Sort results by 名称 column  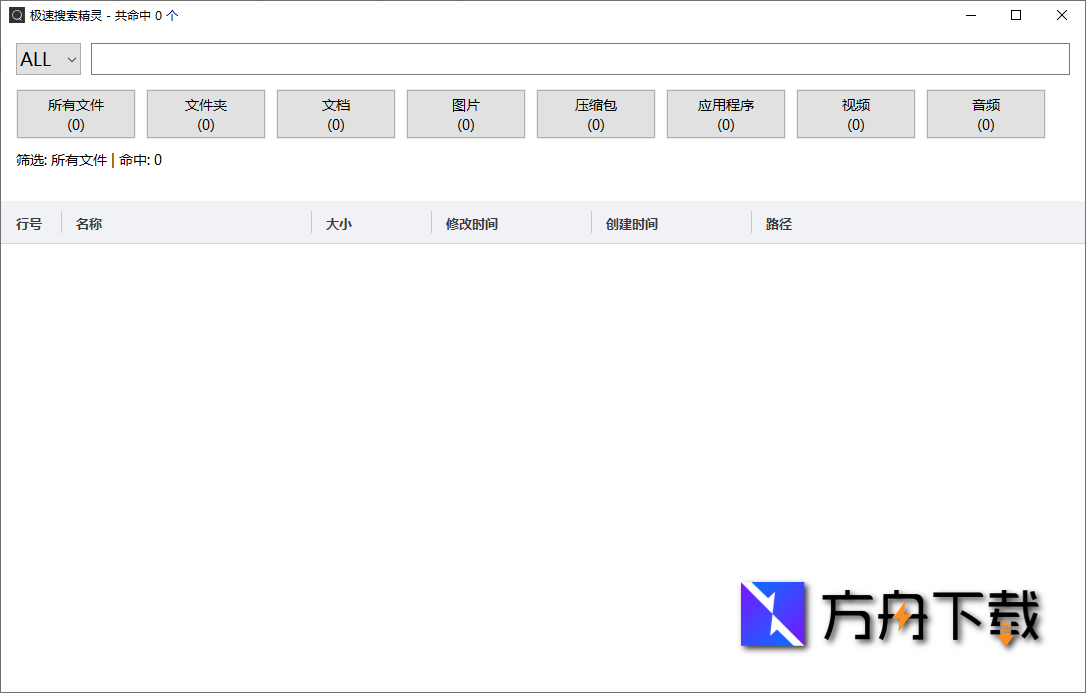[x=89, y=223]
